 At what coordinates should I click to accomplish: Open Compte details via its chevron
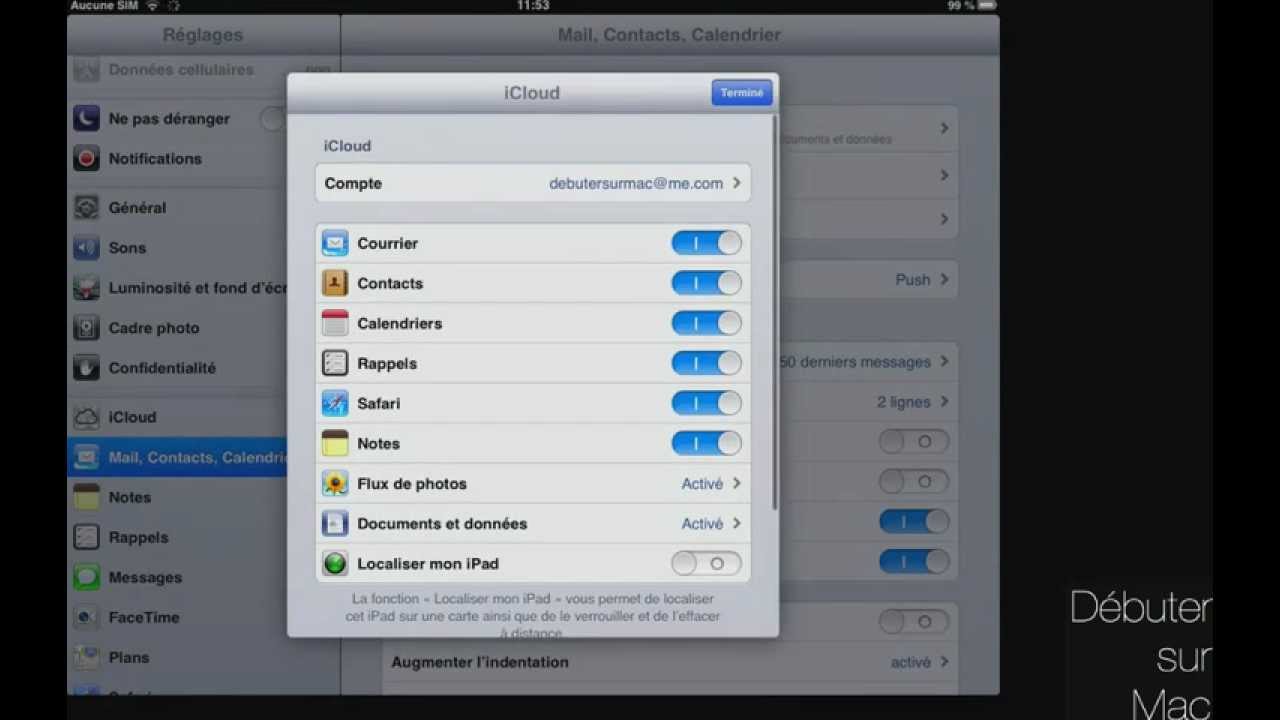pyautogui.click(x=737, y=183)
